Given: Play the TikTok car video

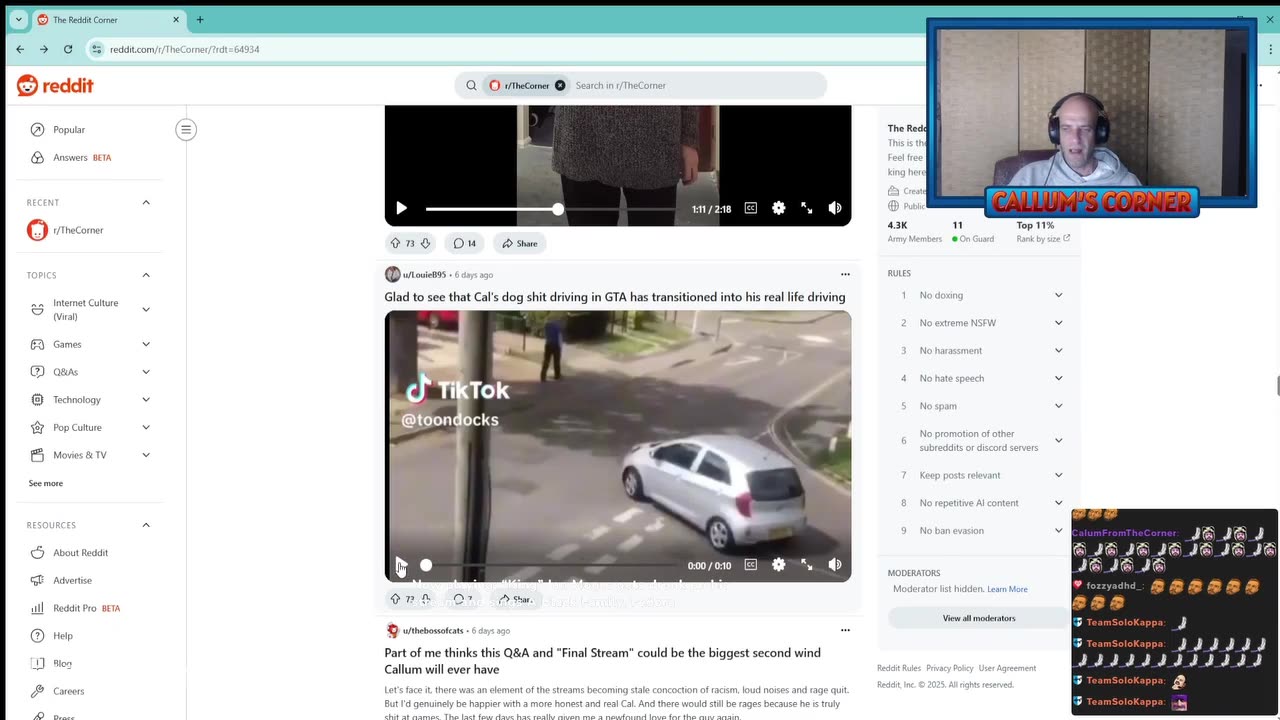Looking at the screenshot, I should pos(401,565).
